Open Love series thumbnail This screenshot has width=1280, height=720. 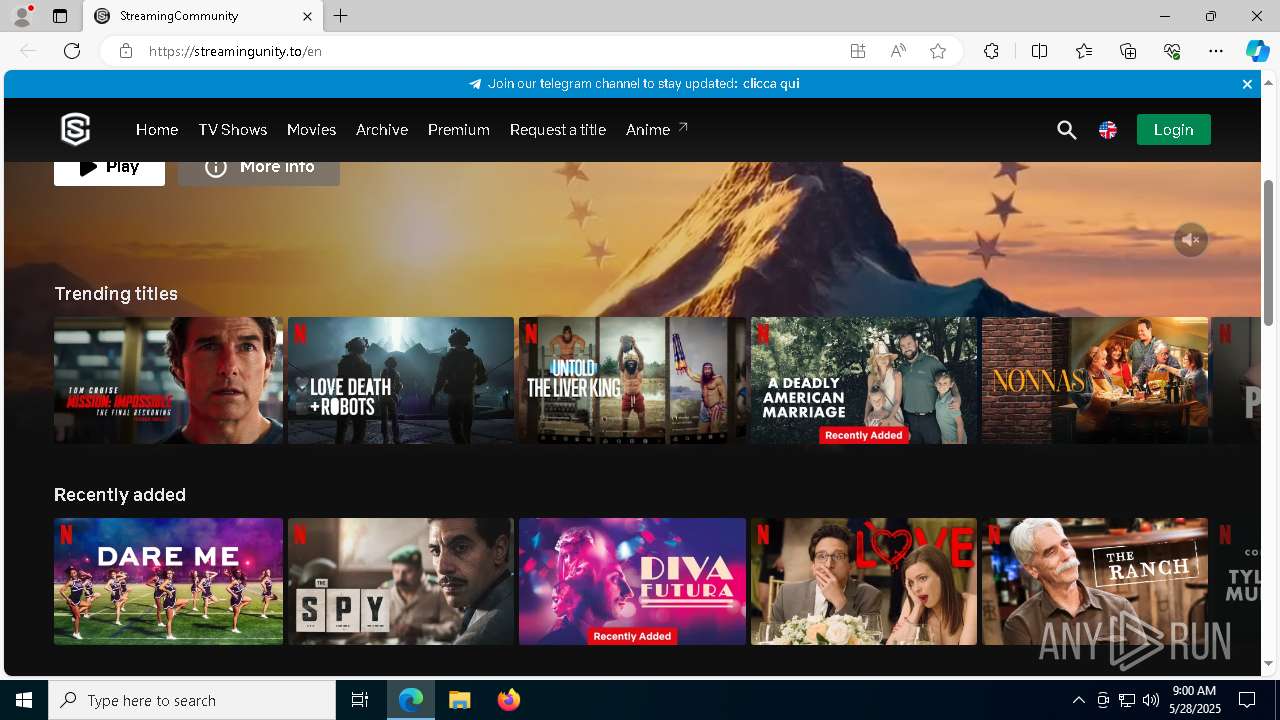(x=864, y=581)
